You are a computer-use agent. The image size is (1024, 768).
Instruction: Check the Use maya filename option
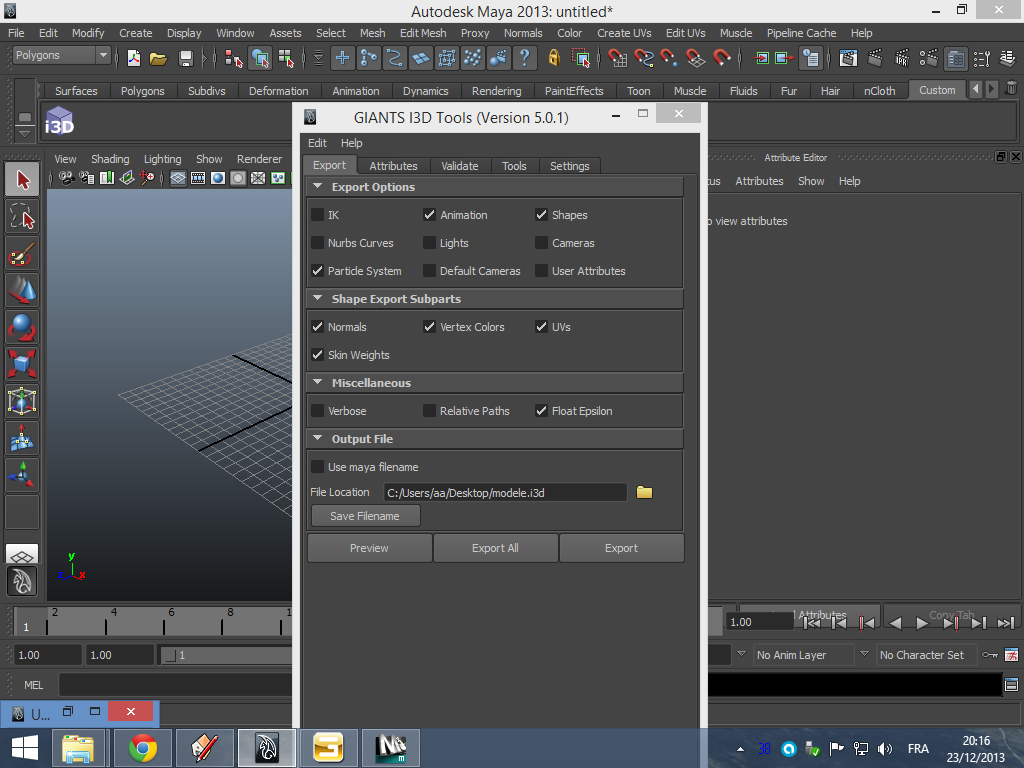(x=317, y=468)
